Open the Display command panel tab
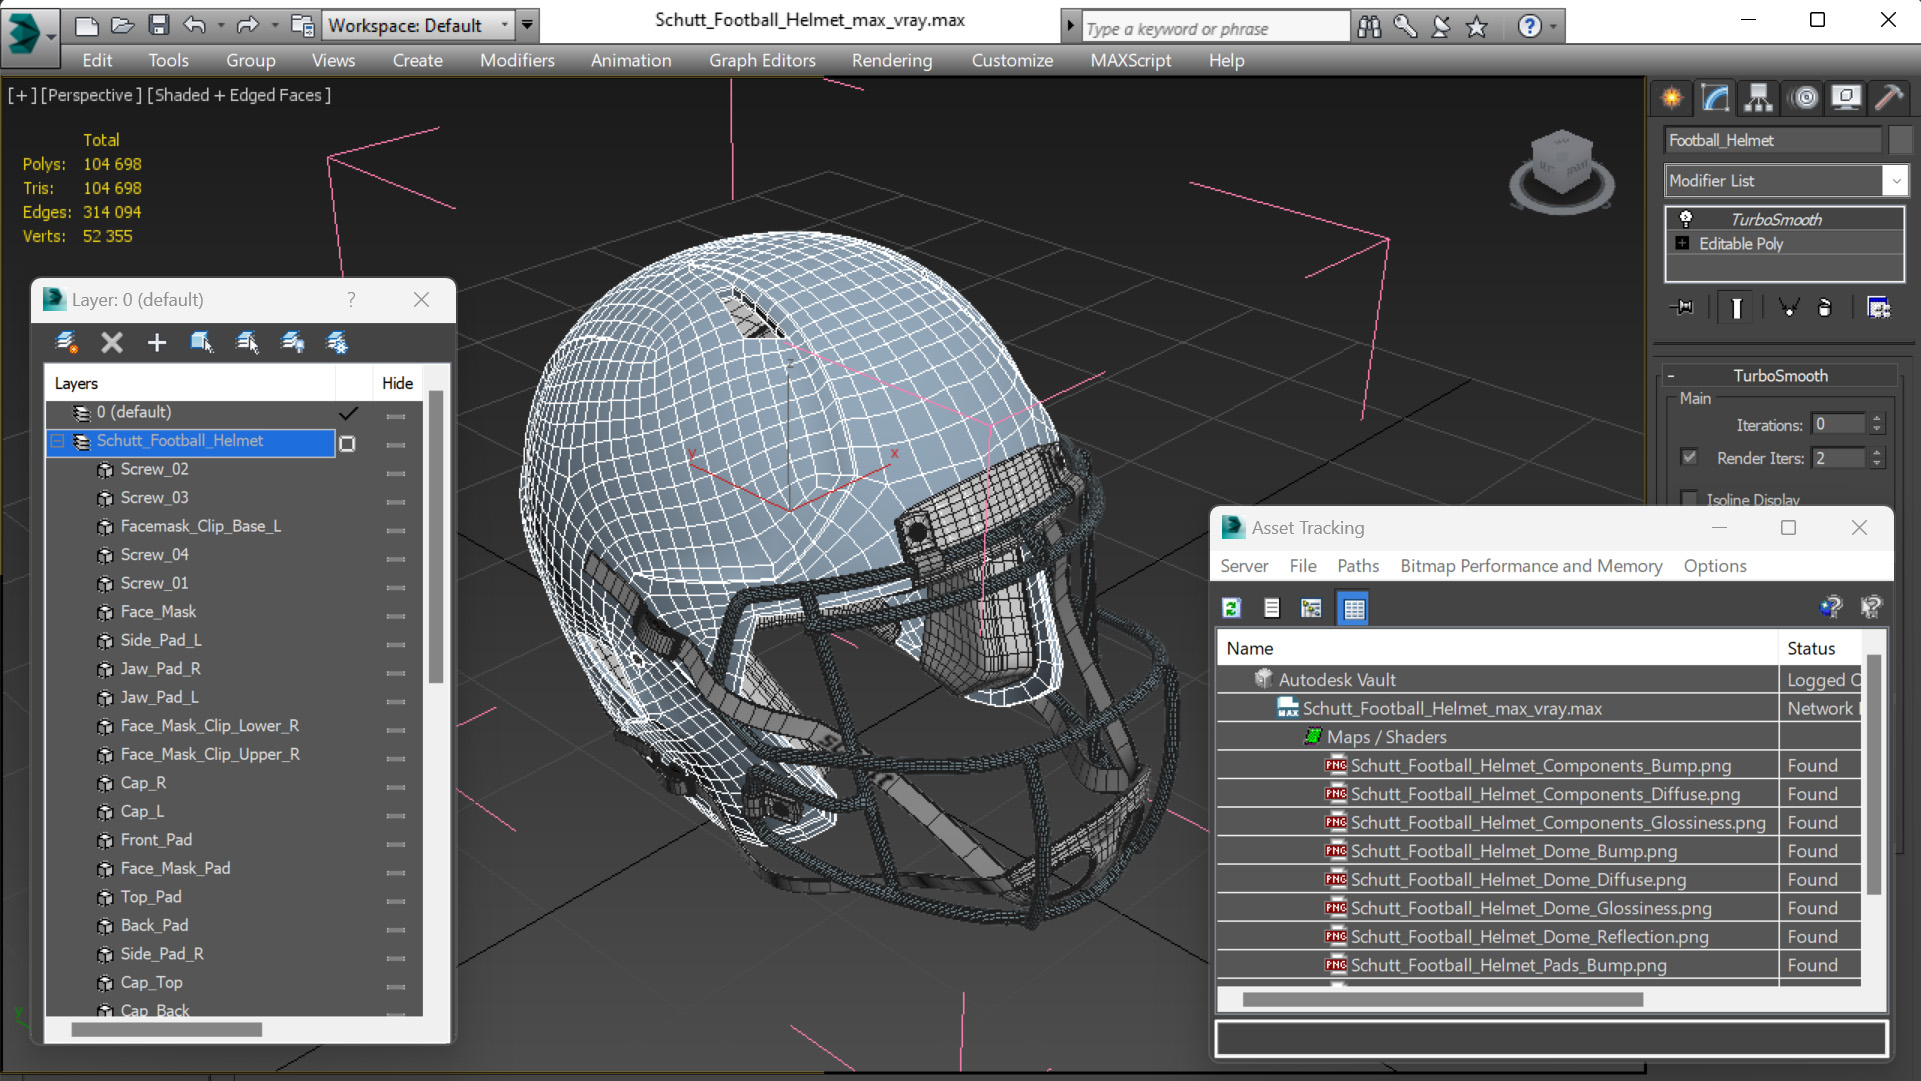 [1846, 97]
